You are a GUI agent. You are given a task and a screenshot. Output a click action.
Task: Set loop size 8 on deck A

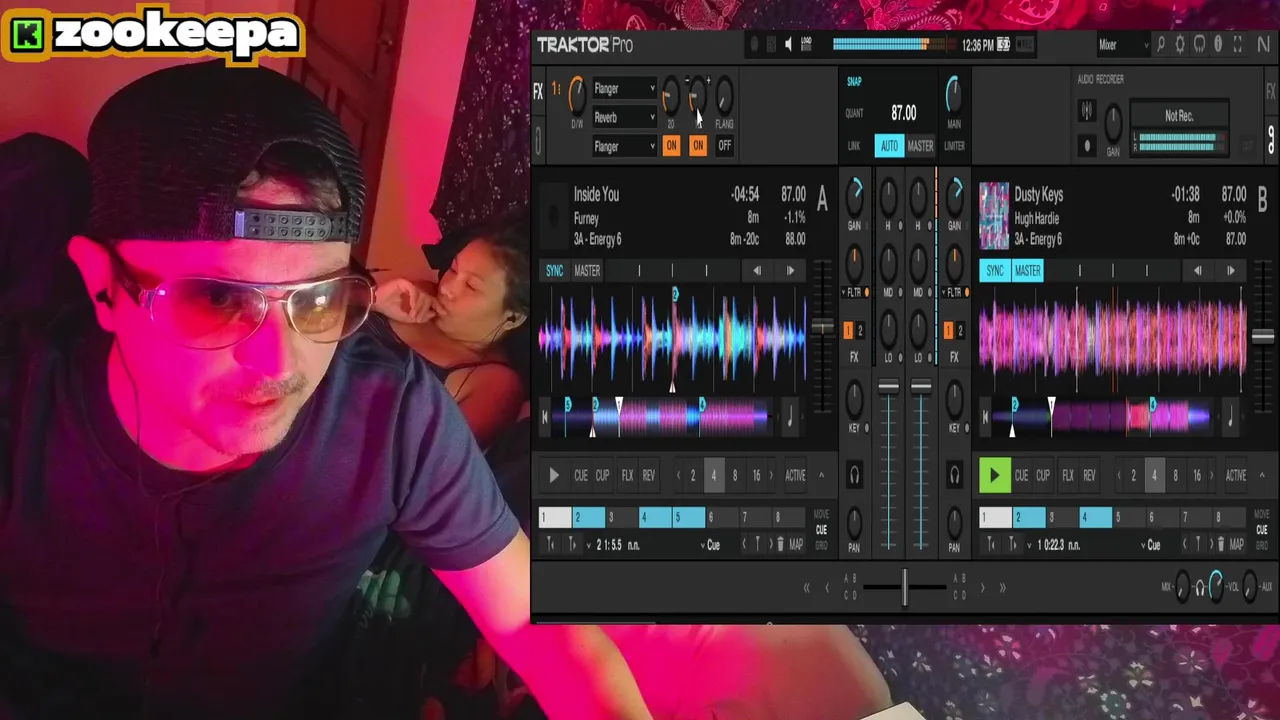coord(735,476)
